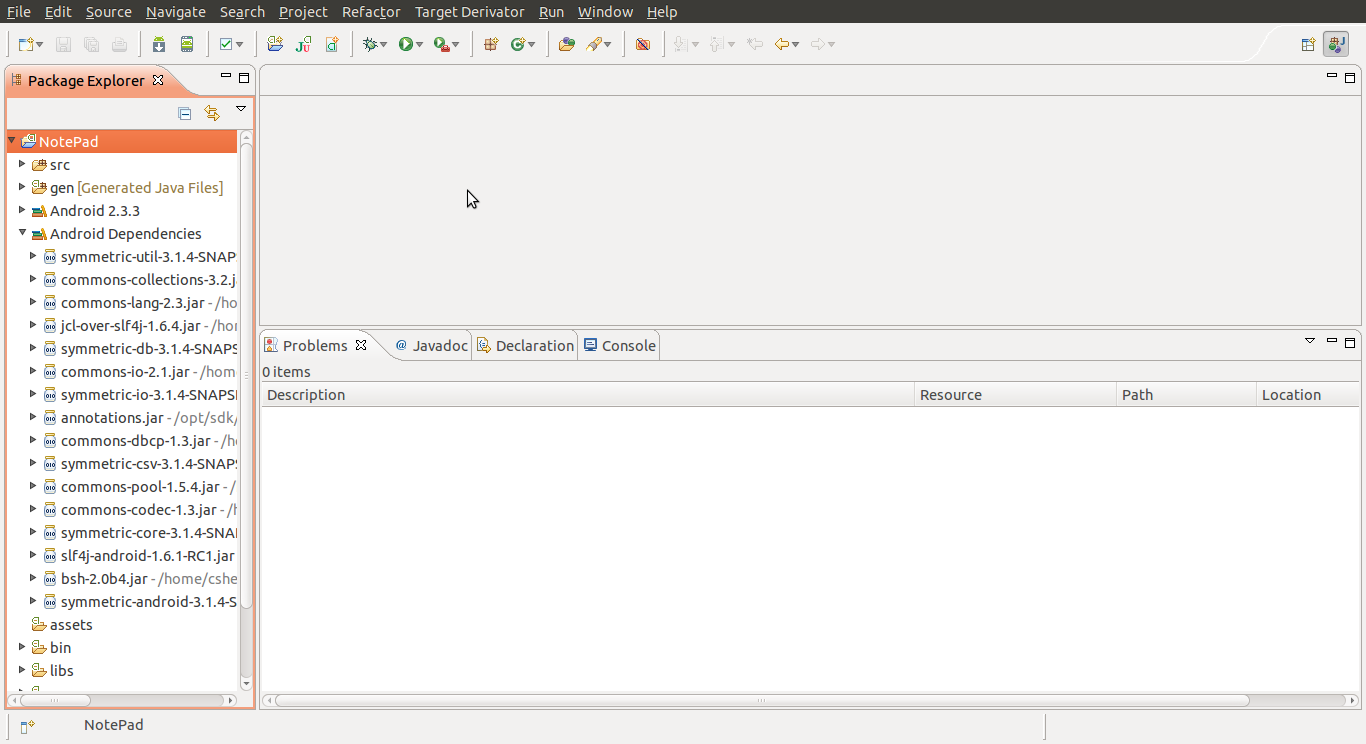Viewport: 1366px width, 744px height.
Task: Expand the commons-lang-2.3.jar entry
Action: click(x=33, y=302)
